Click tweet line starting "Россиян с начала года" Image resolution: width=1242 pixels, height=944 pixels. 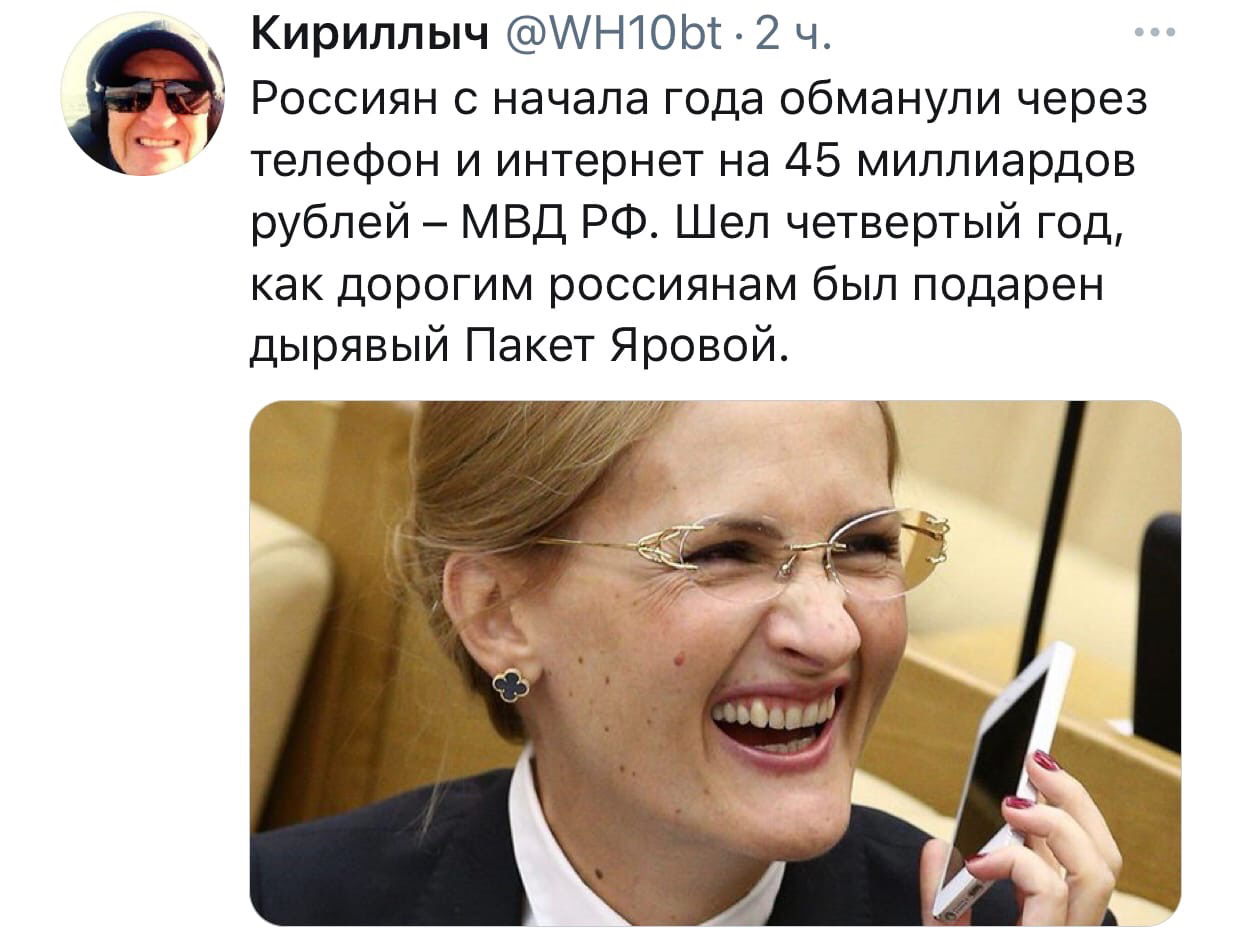pyautogui.click(x=698, y=100)
